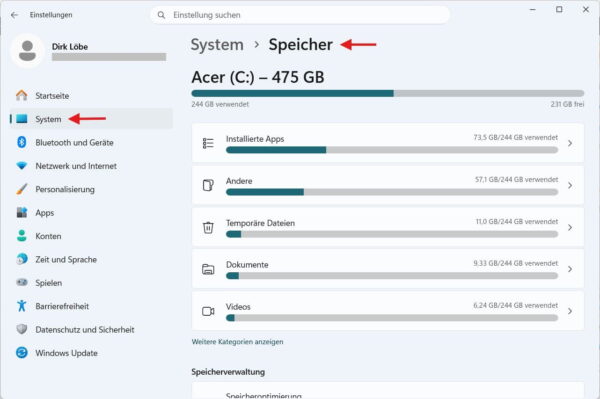Click the 231 GB frei text

pos(567,104)
